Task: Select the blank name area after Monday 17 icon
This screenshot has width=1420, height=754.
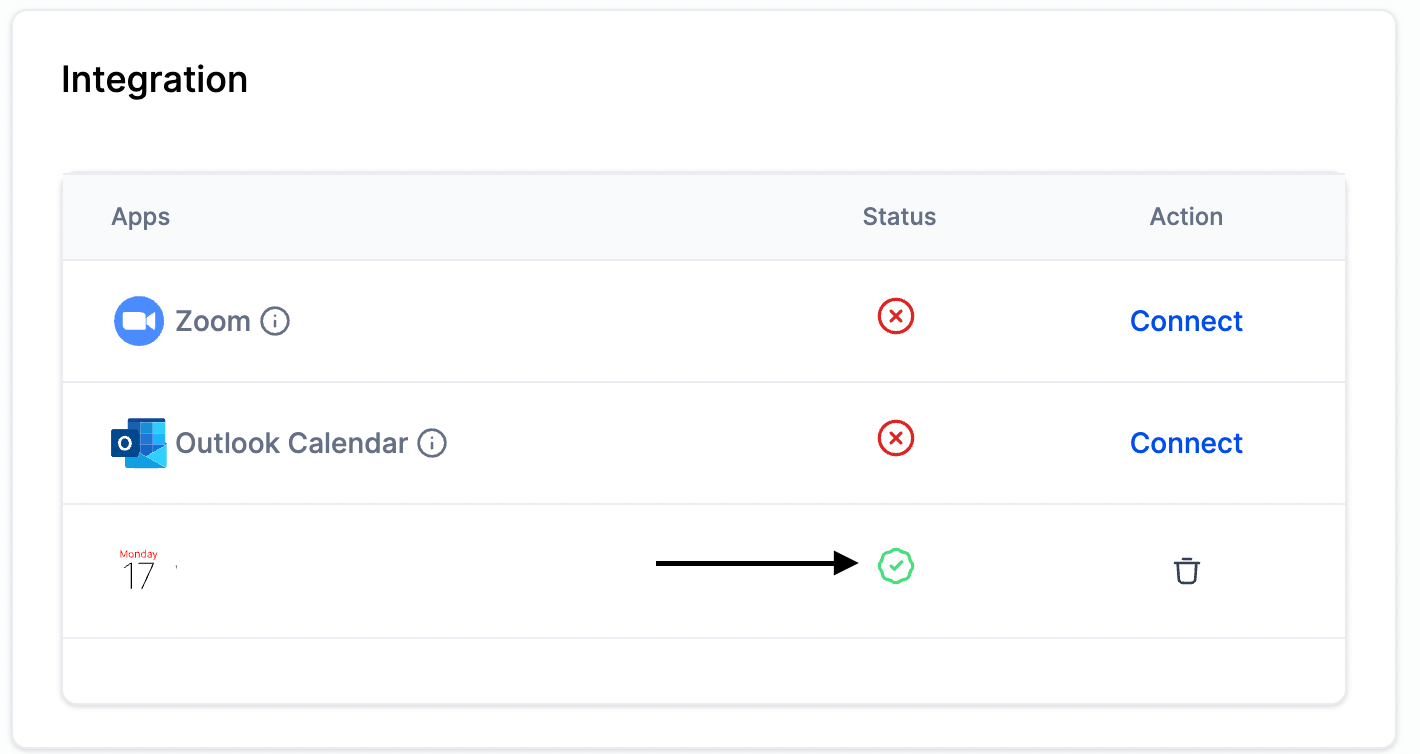Action: click(400, 570)
